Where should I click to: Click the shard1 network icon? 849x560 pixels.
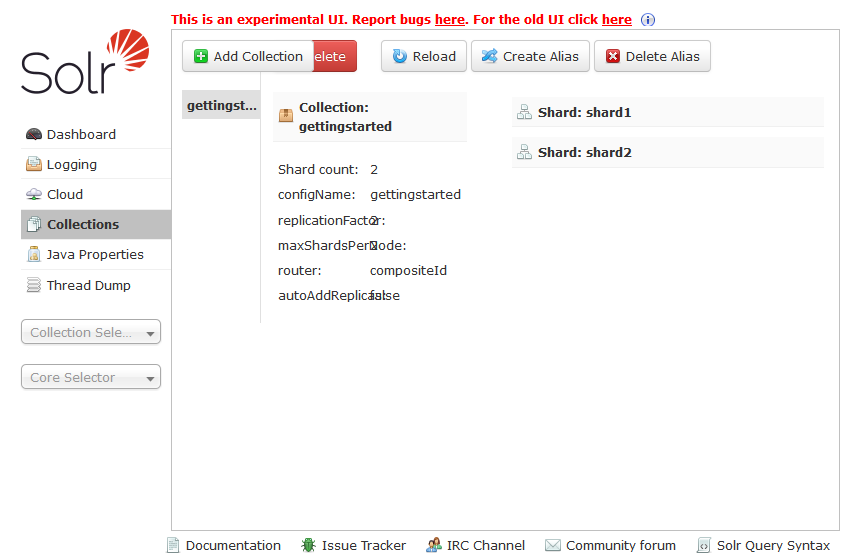coord(524,112)
